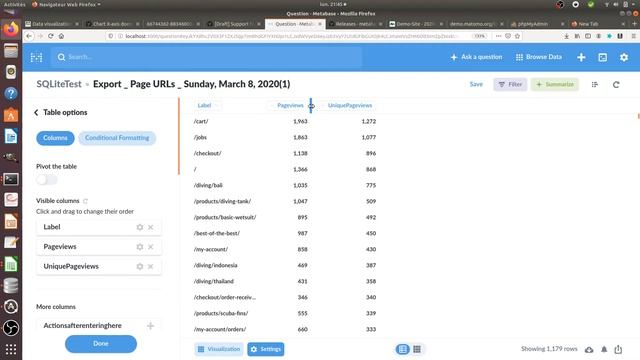Open settings gear for Label column
Screen dimensions: 640x360
[x=140, y=227]
